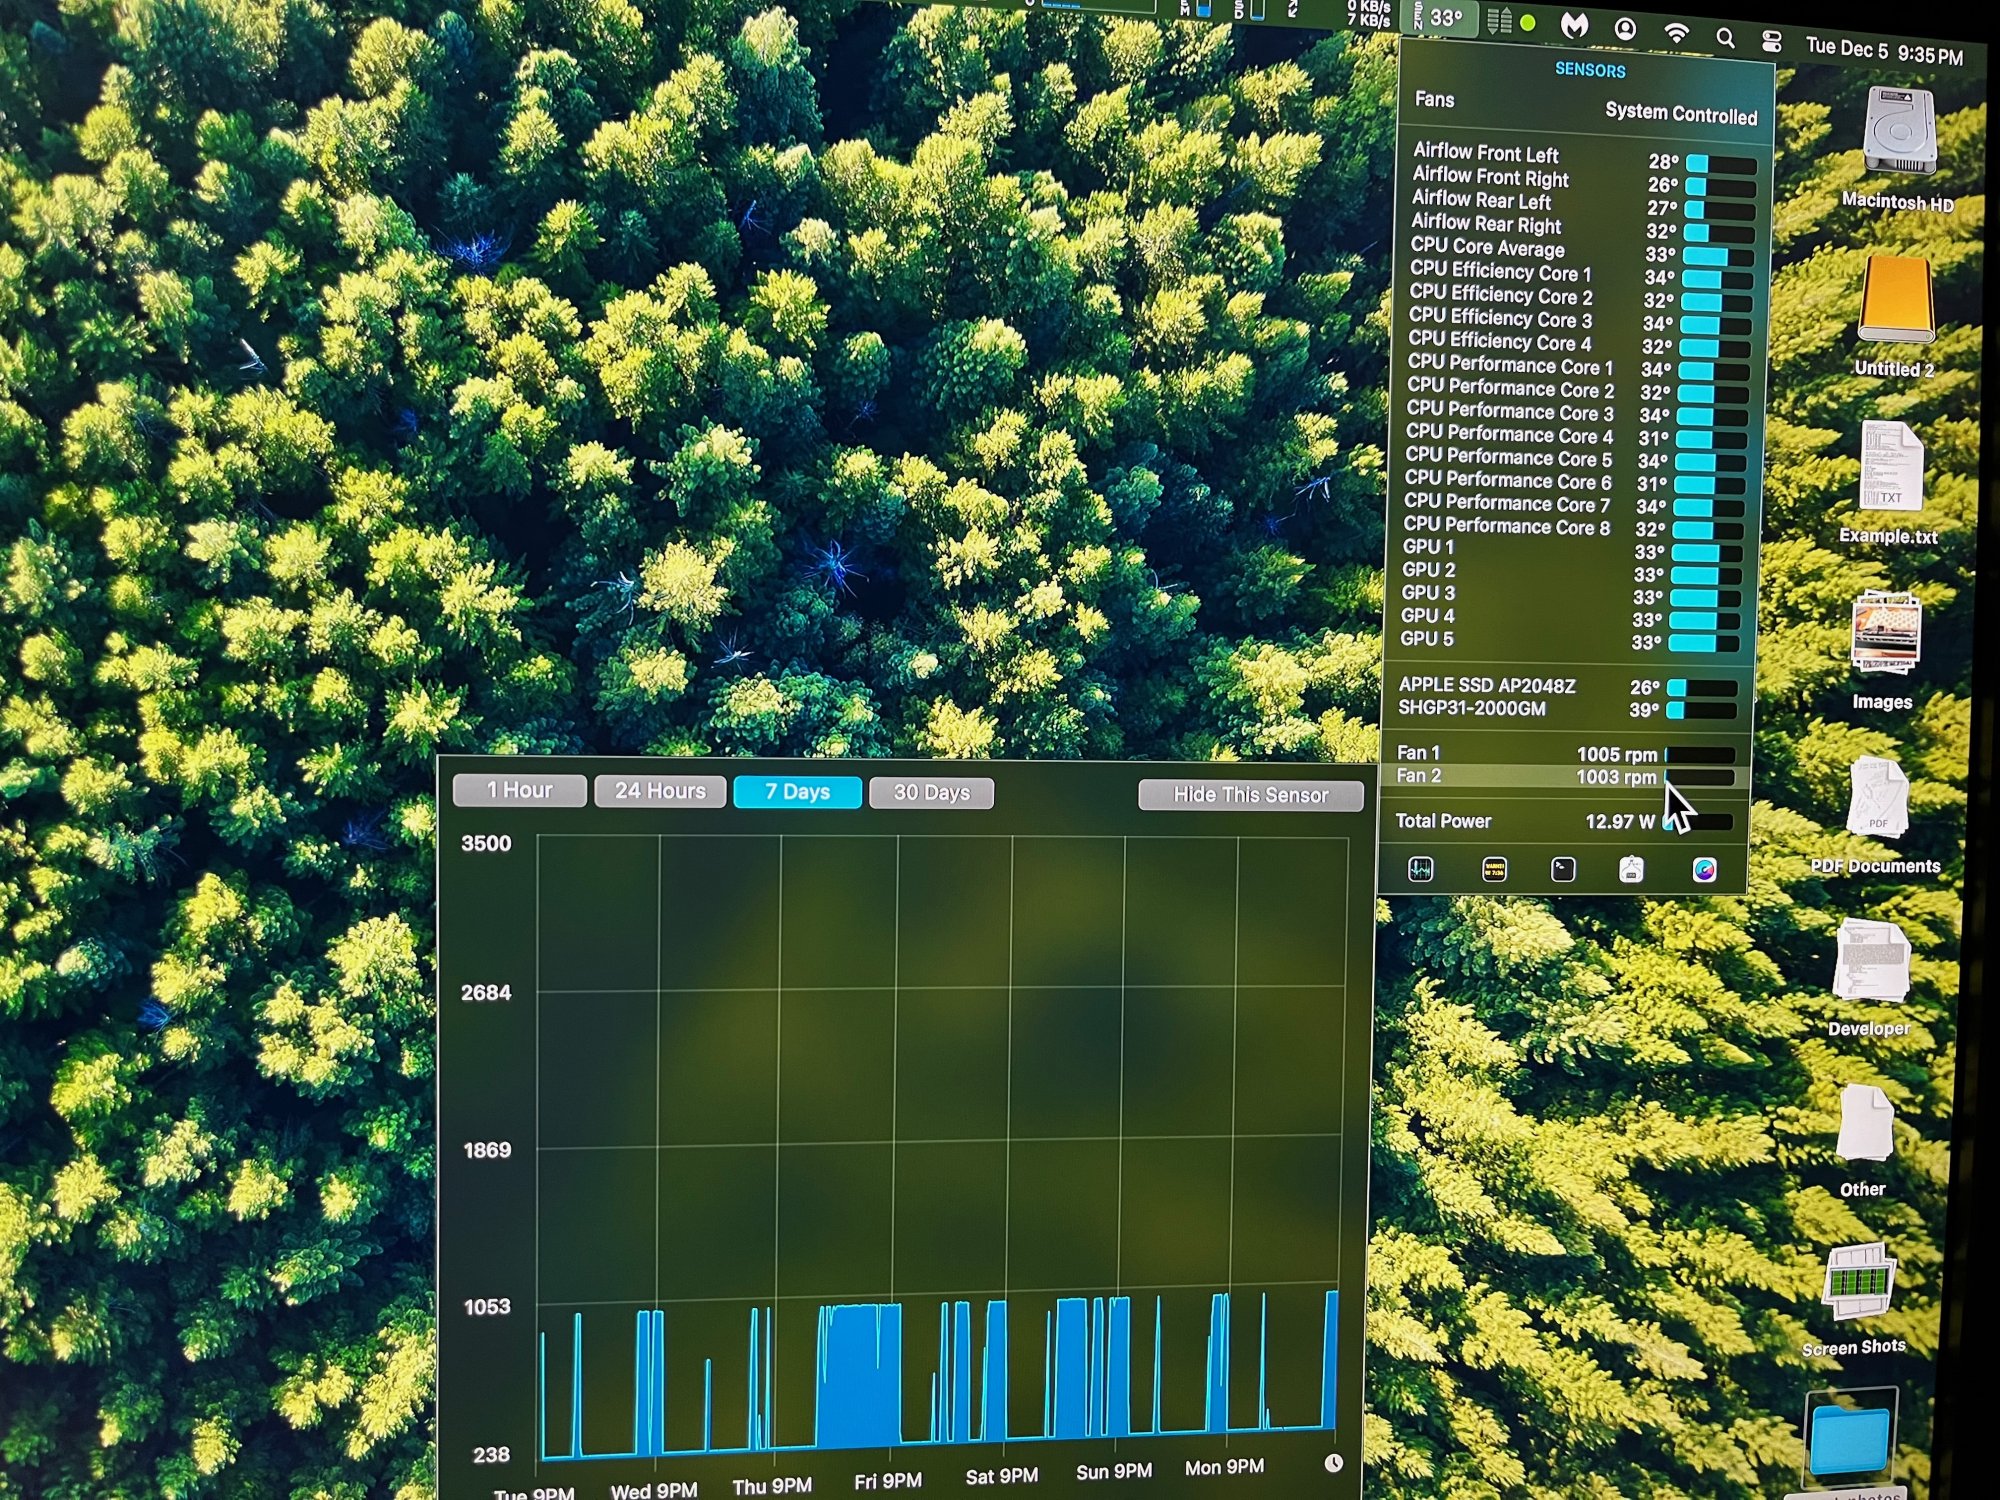2000x1500 pixels.
Task: Open Console icon in Sensors panel
Action: click(x=1494, y=870)
